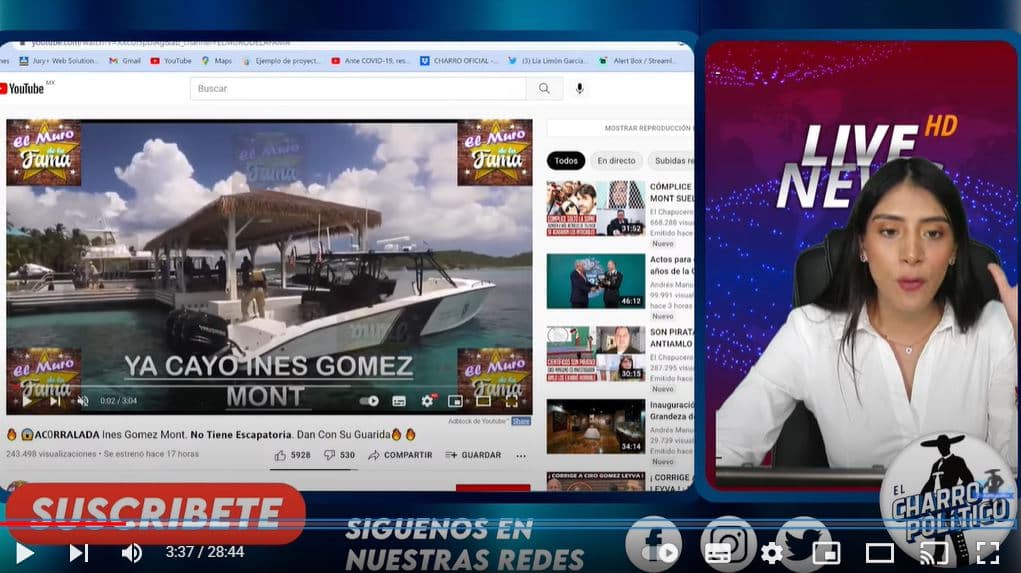This screenshot has height=573, width=1021.
Task: Open the CORRIGE A CIRO GOMEZ LEYVA thumbnail
Action: click(596, 481)
